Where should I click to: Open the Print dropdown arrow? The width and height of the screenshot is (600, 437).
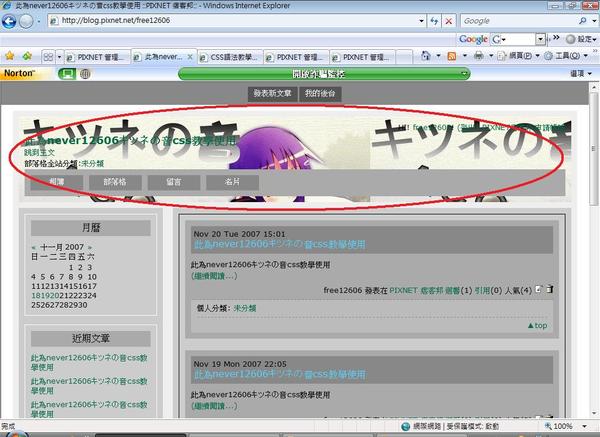point(491,56)
